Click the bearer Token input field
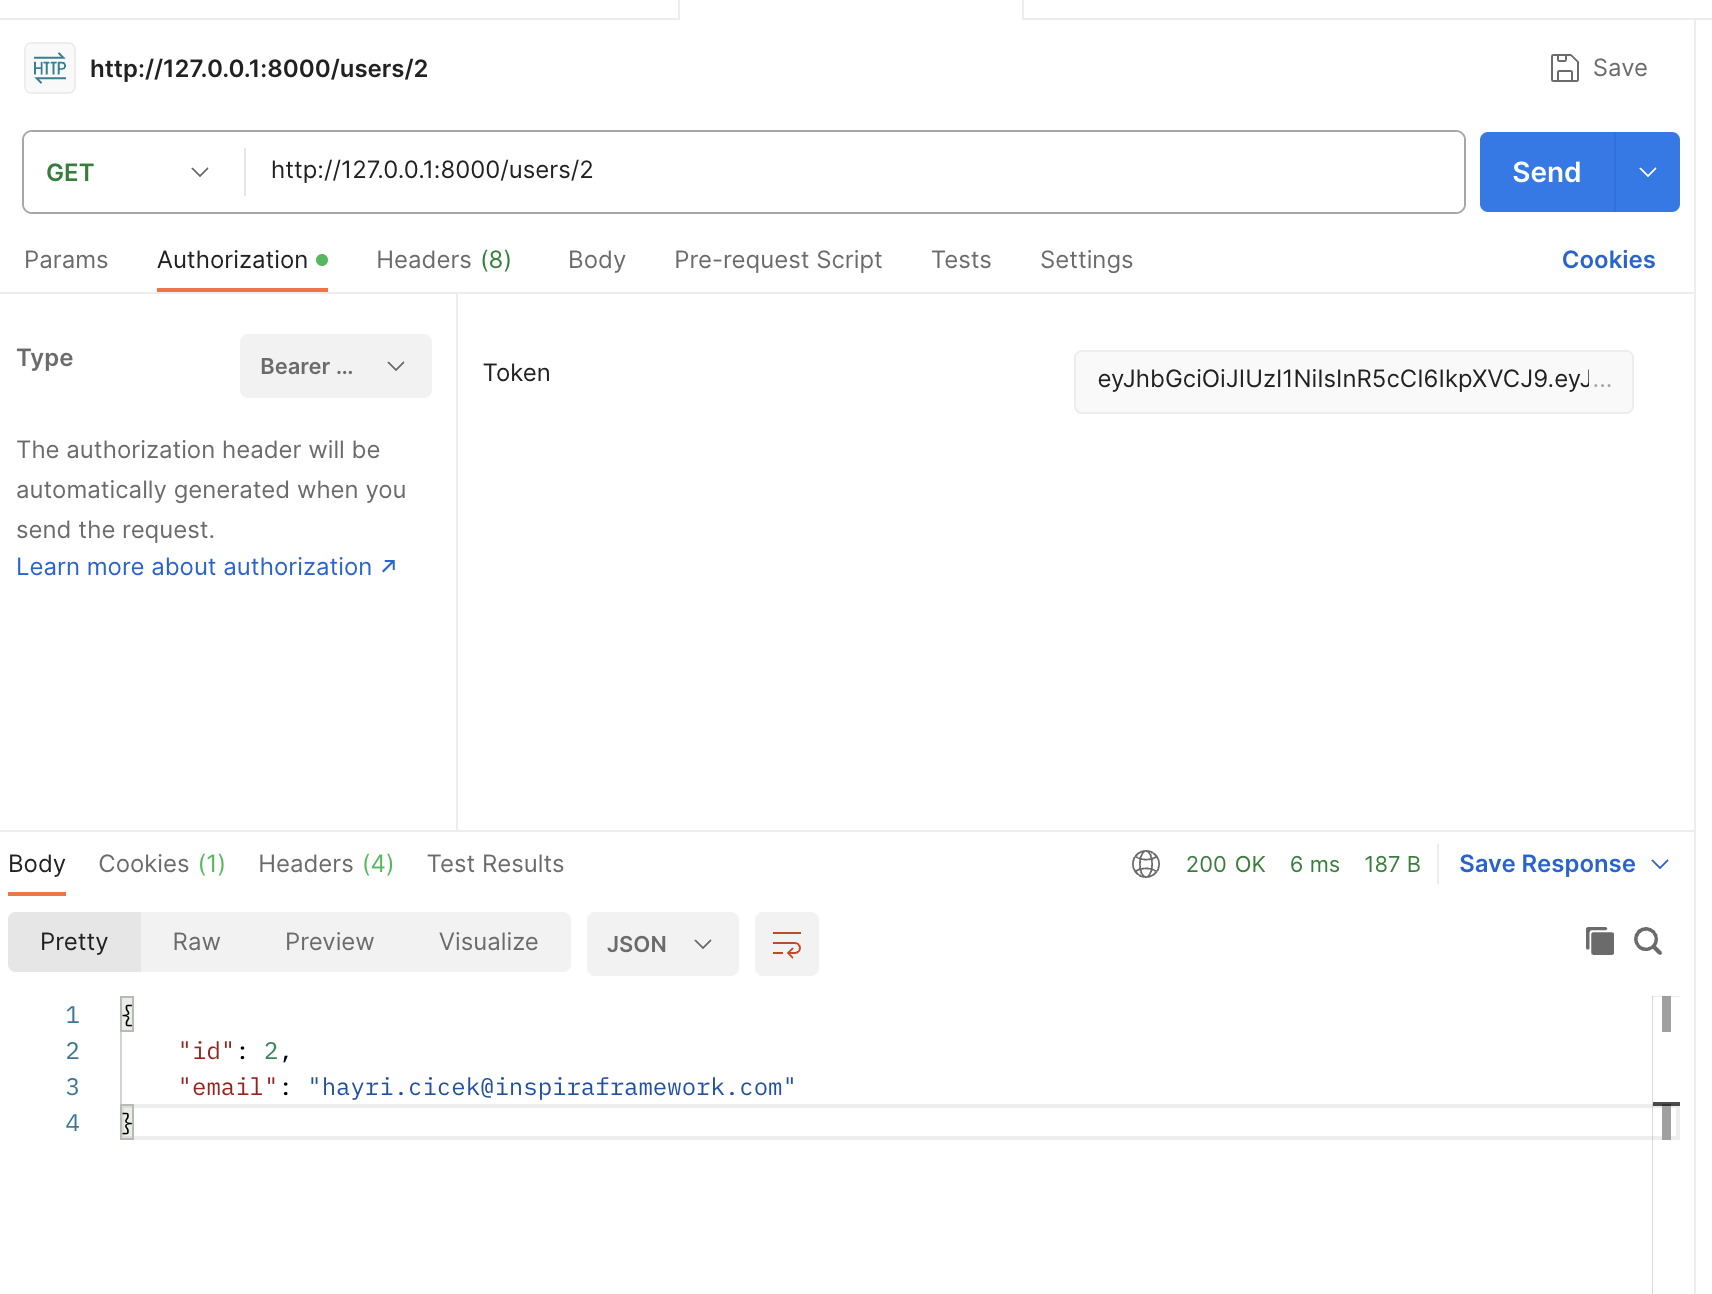1712x1294 pixels. tap(1353, 381)
